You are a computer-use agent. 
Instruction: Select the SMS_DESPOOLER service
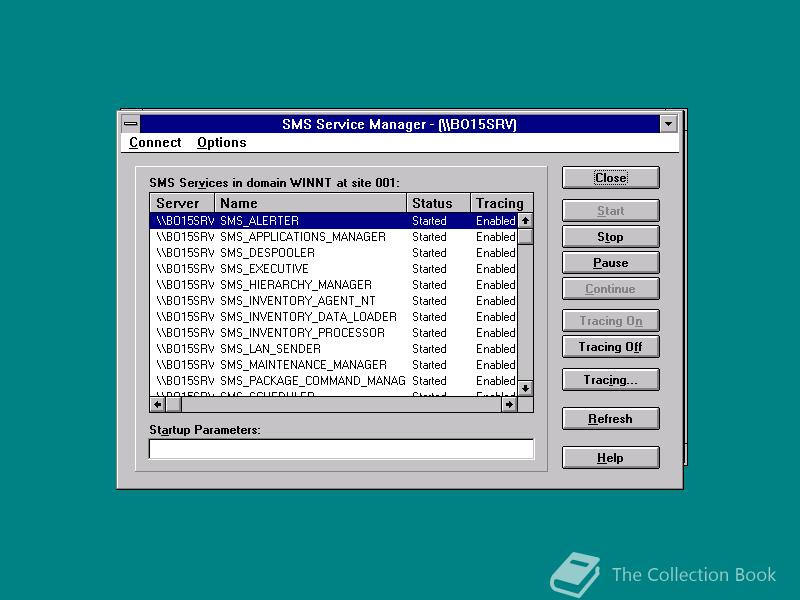pyautogui.click(x=334, y=253)
